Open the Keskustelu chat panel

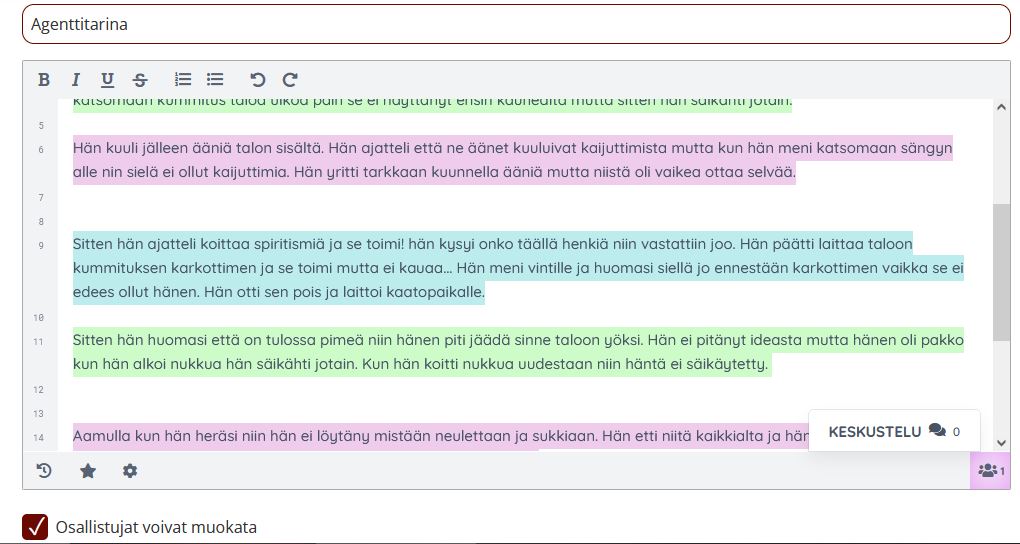pos(893,431)
